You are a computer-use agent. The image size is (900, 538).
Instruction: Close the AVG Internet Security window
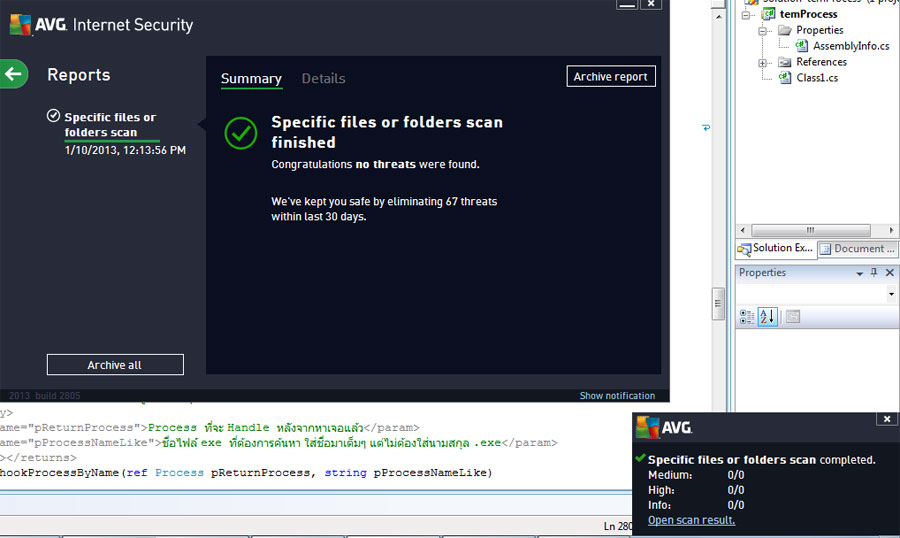tap(651, 5)
